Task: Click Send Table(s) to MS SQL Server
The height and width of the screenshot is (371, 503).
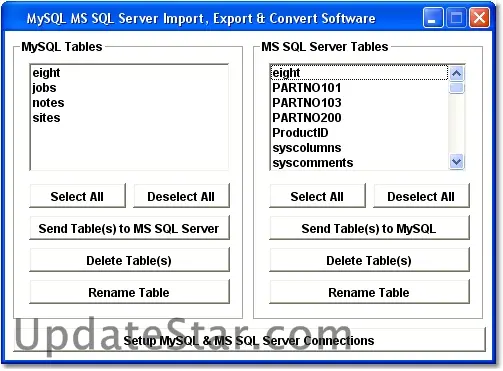Action: pos(129,228)
